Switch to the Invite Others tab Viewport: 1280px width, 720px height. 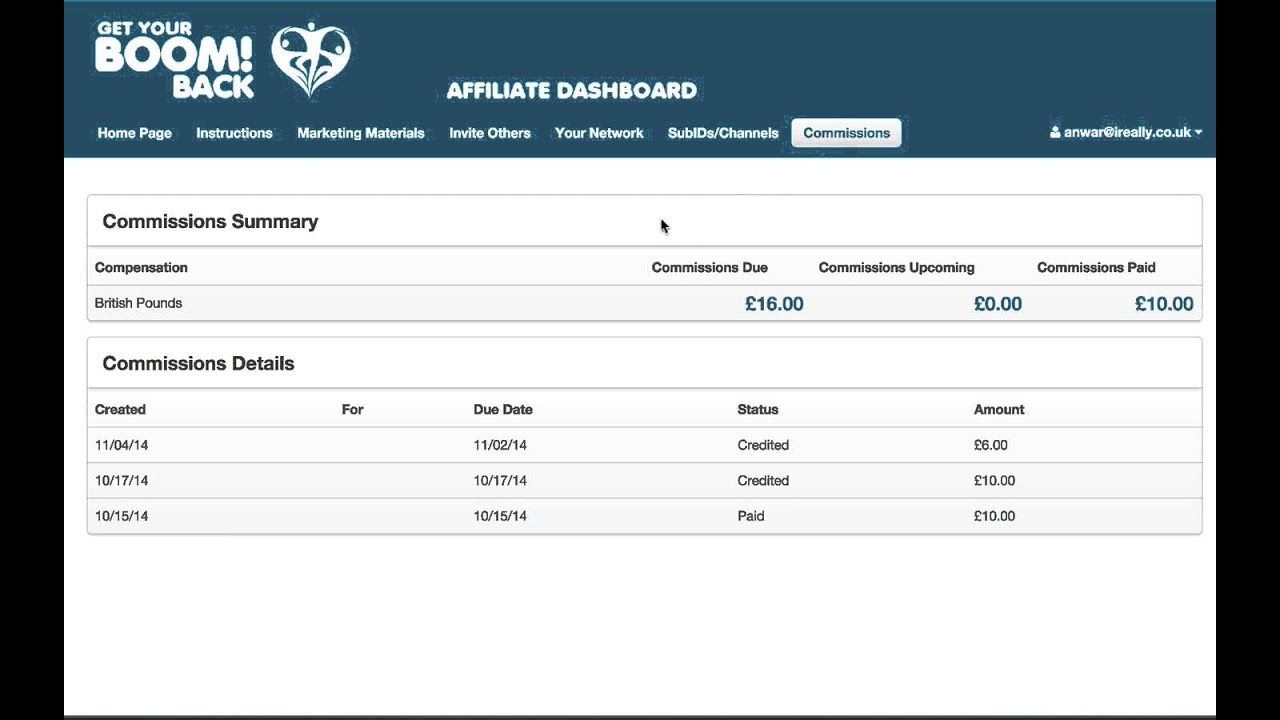pos(490,133)
